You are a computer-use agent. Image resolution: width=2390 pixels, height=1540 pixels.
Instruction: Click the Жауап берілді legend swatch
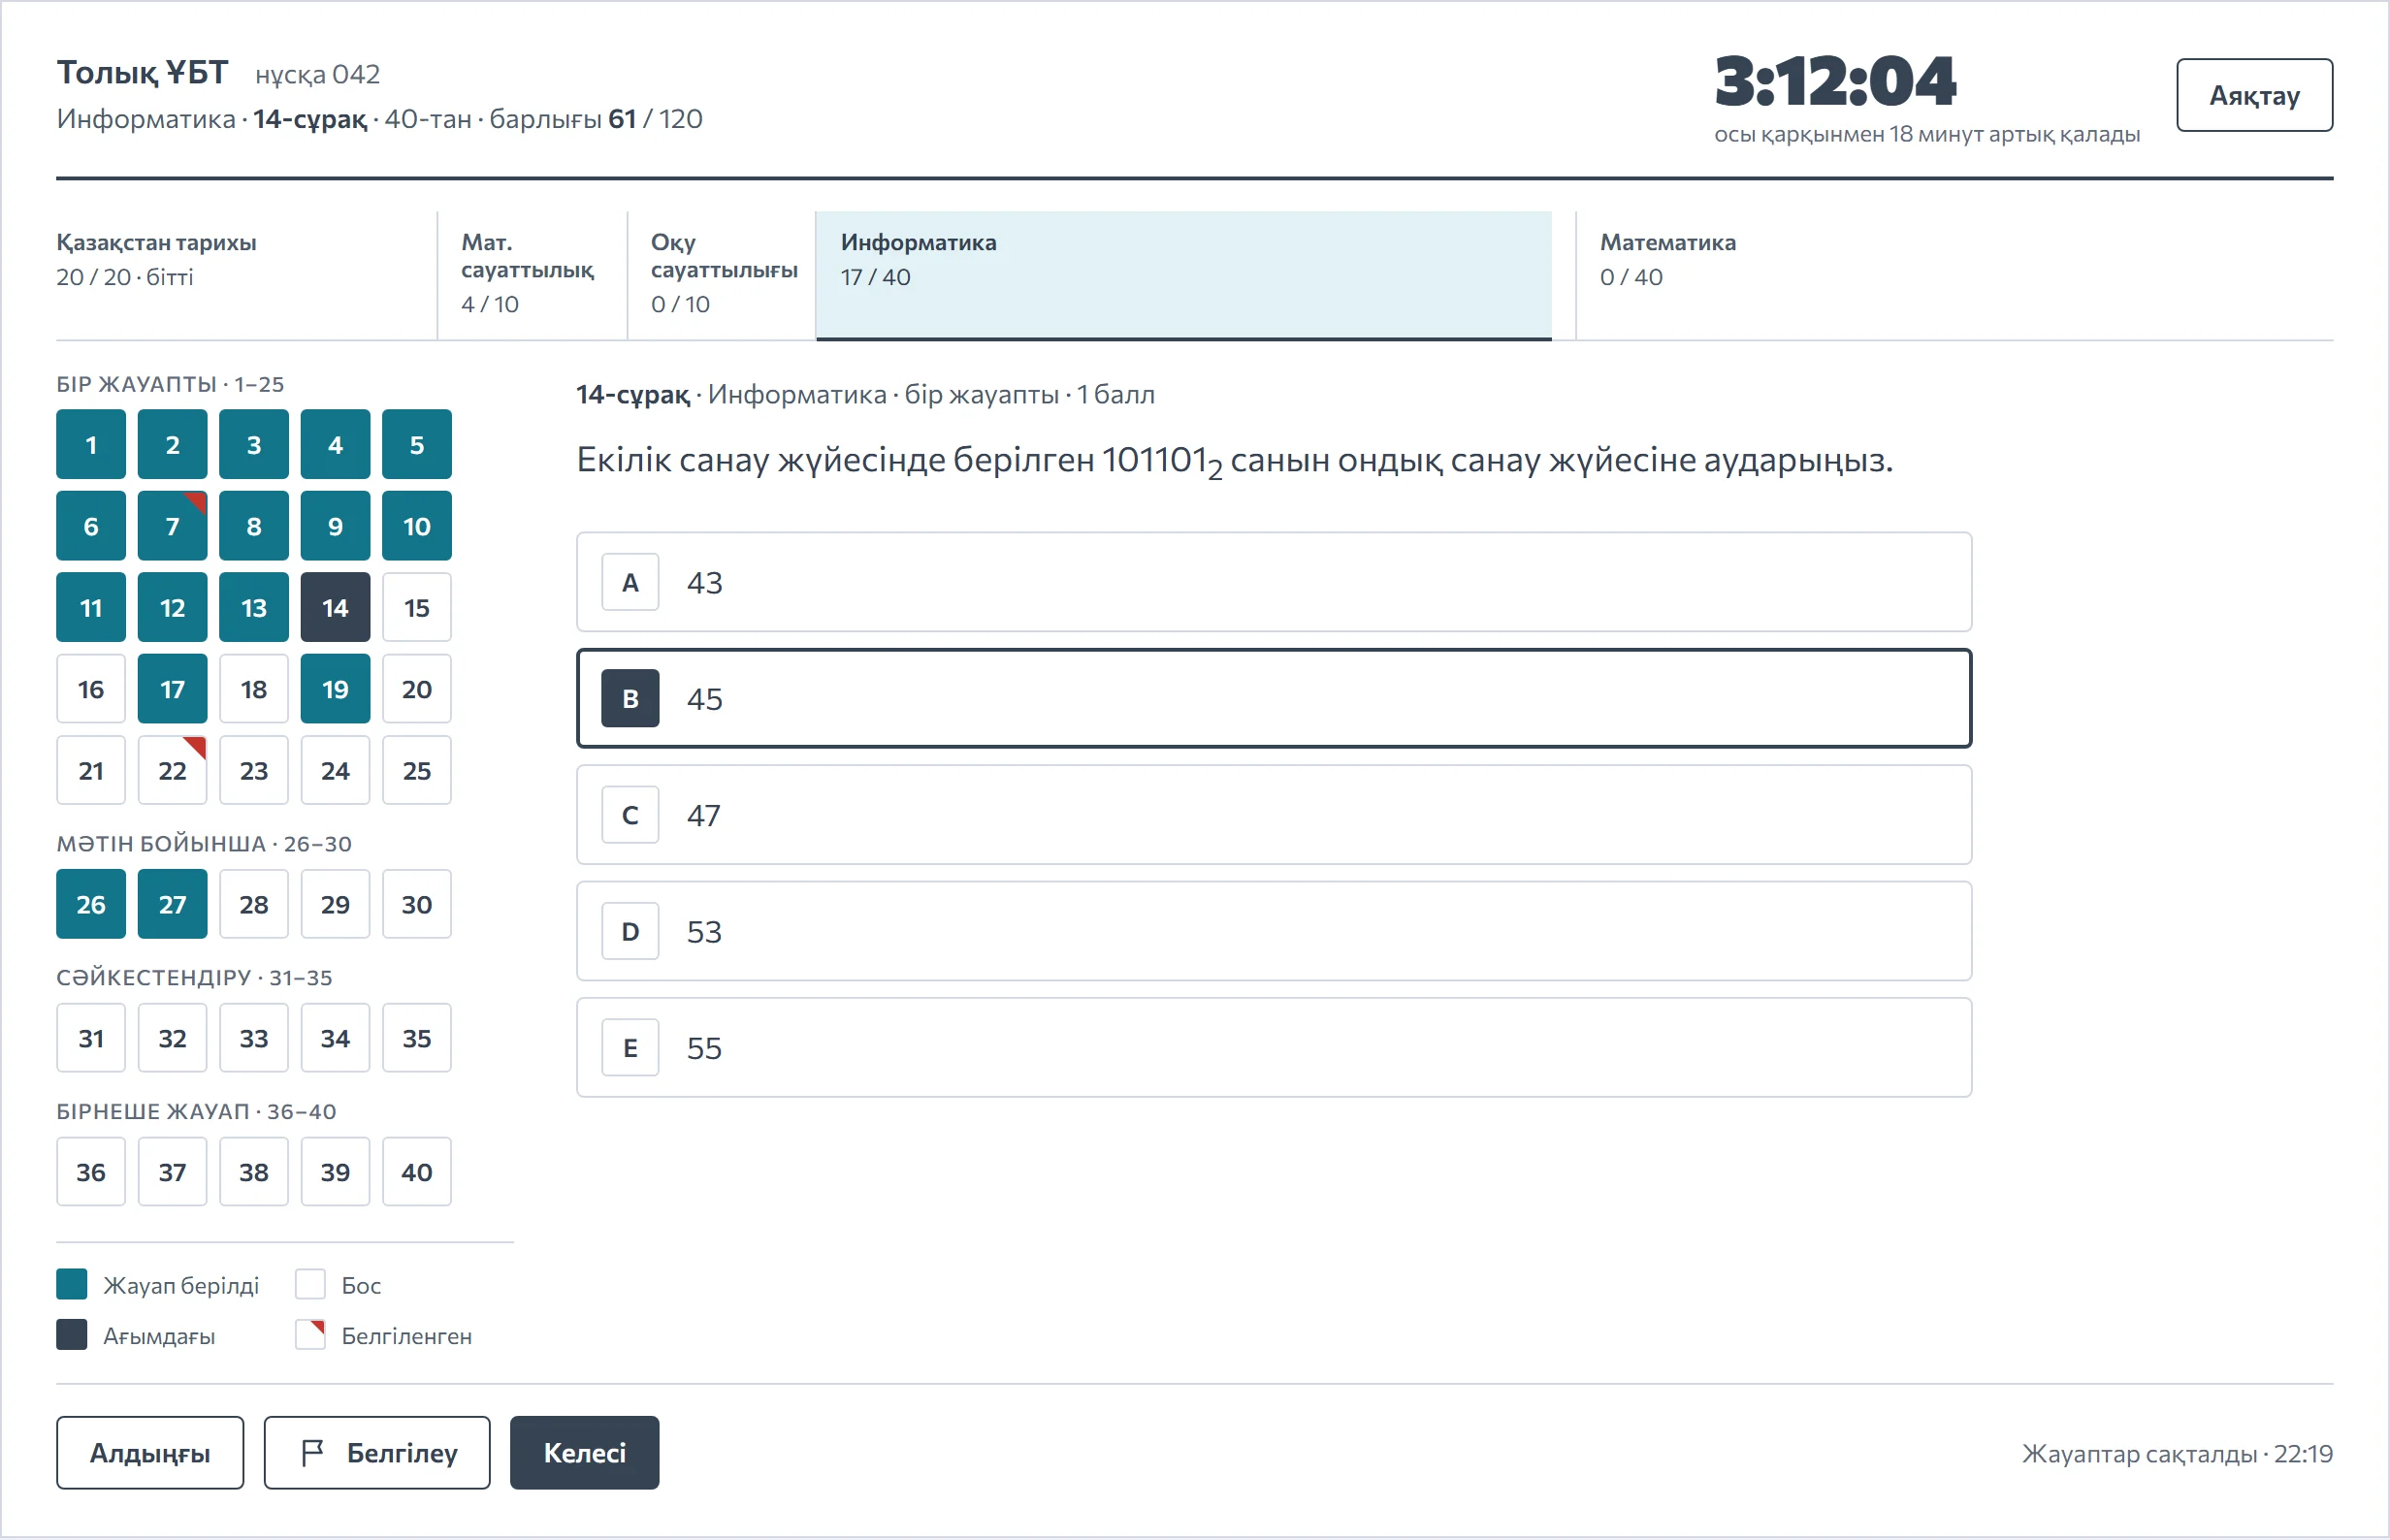point(72,1284)
